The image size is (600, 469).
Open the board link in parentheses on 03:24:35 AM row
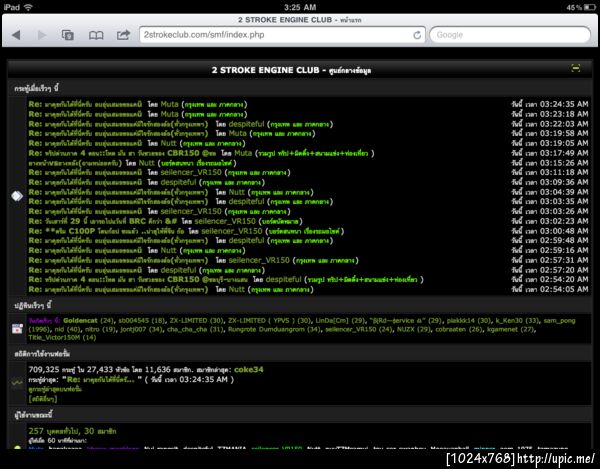(214, 104)
